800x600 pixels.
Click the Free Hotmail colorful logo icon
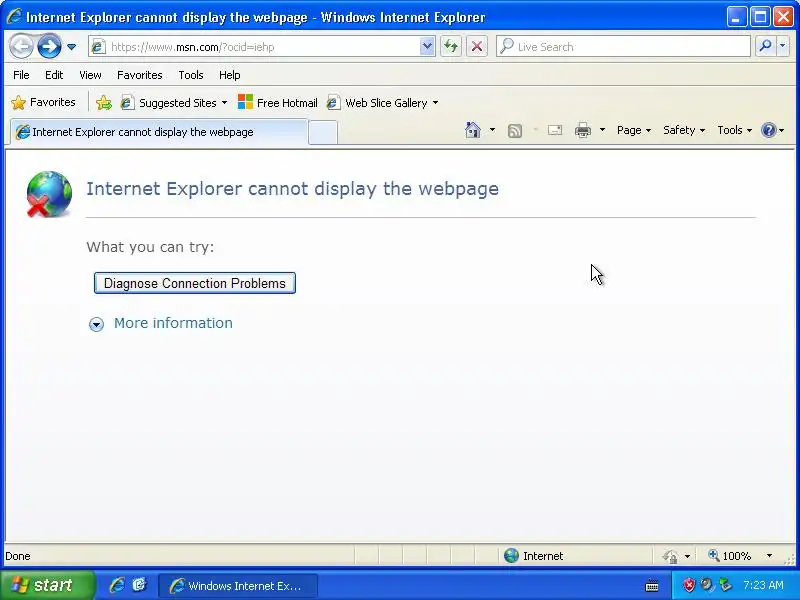click(x=245, y=102)
